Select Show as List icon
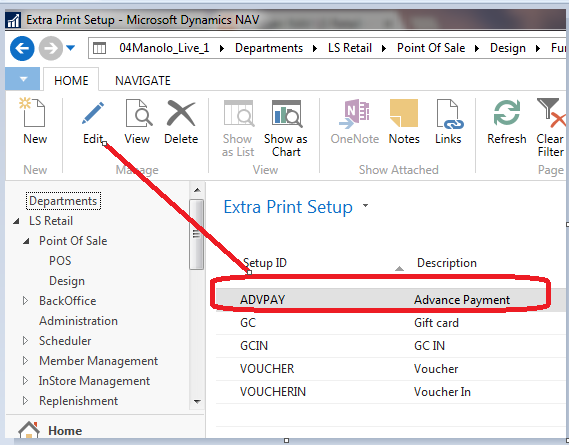This screenshot has height=445, width=569. 238,113
